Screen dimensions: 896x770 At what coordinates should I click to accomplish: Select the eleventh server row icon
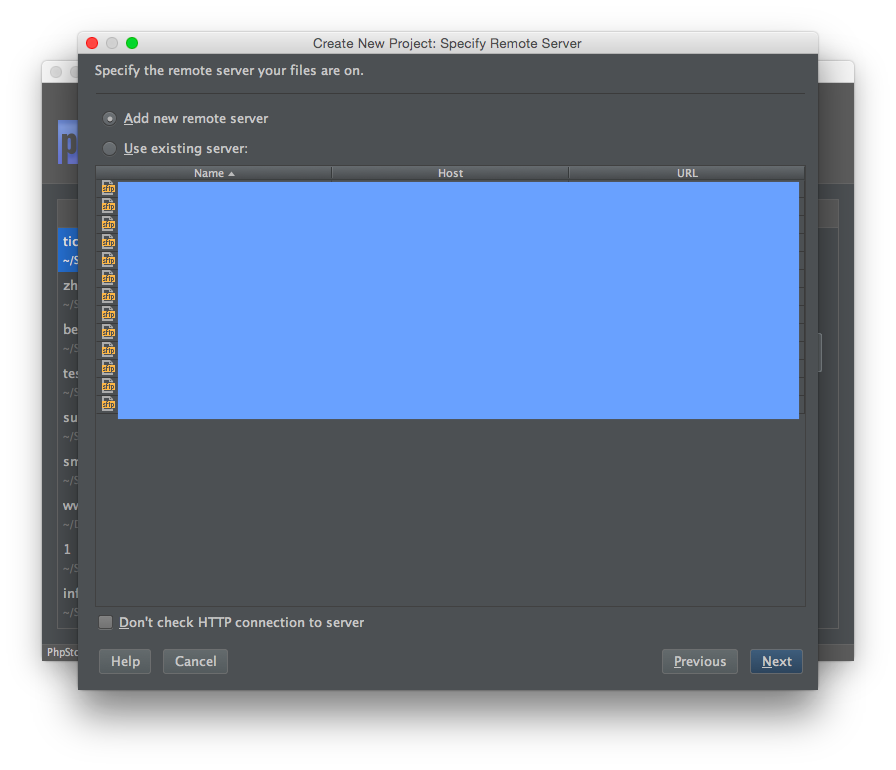click(108, 368)
